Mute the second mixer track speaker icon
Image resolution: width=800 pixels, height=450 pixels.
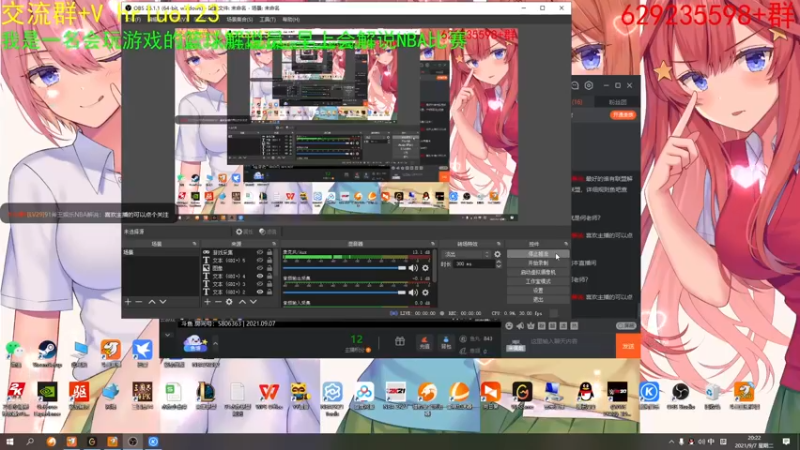click(x=413, y=292)
